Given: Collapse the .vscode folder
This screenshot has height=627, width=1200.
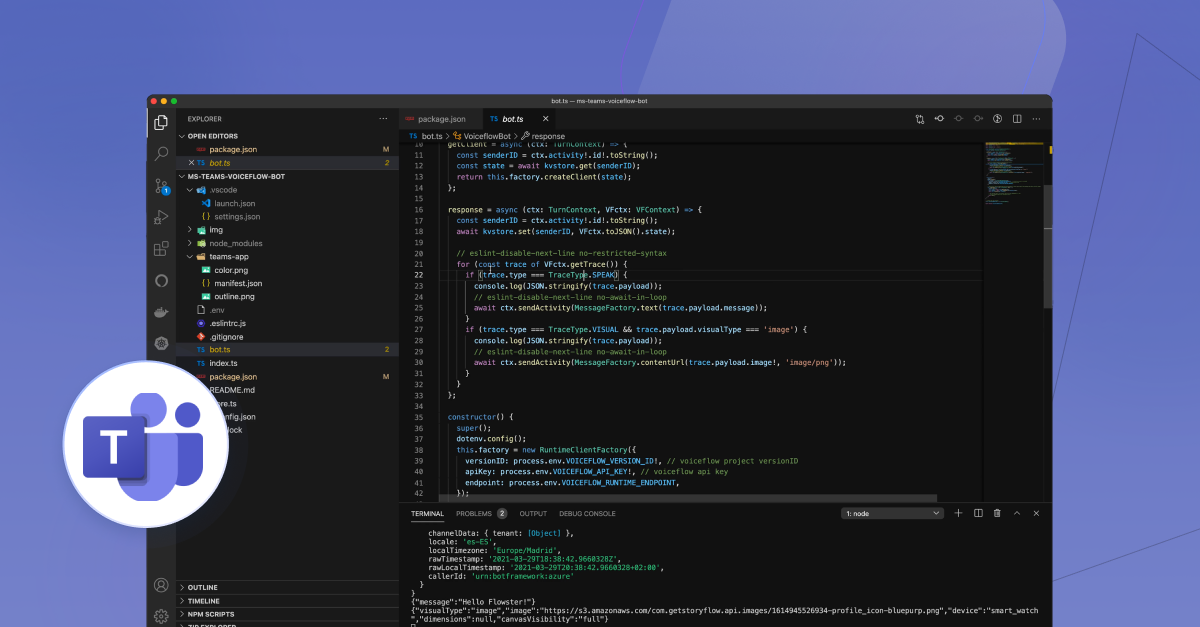Looking at the screenshot, I should pos(190,189).
